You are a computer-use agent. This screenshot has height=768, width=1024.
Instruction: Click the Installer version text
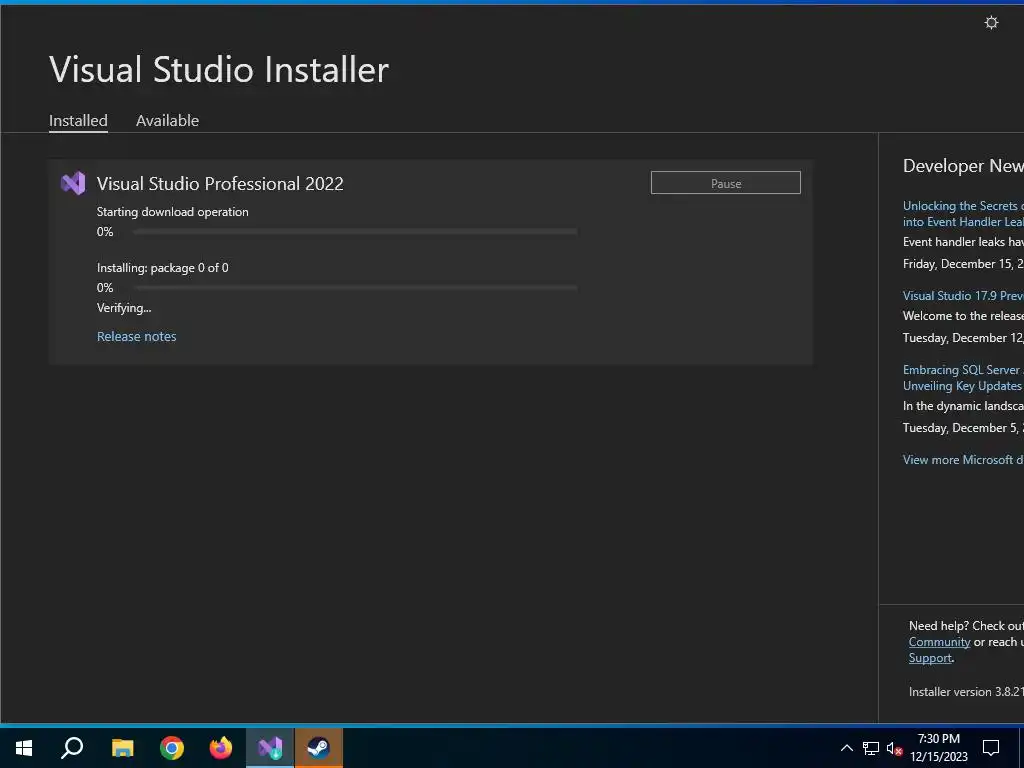click(x=967, y=692)
